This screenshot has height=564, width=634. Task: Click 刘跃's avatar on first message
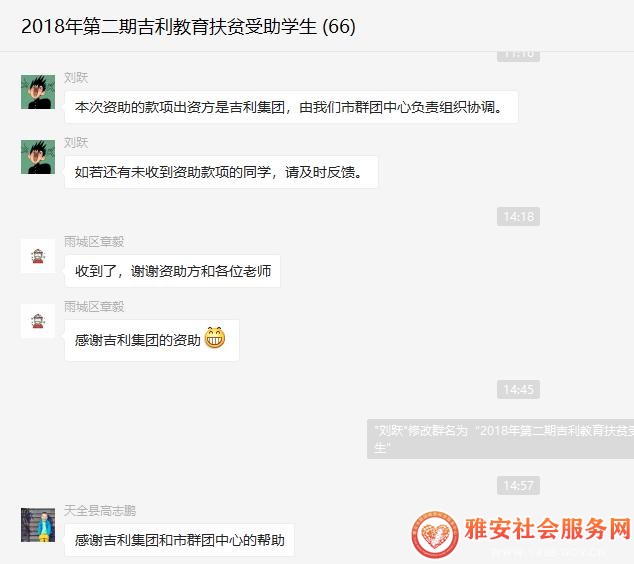[x=38, y=92]
